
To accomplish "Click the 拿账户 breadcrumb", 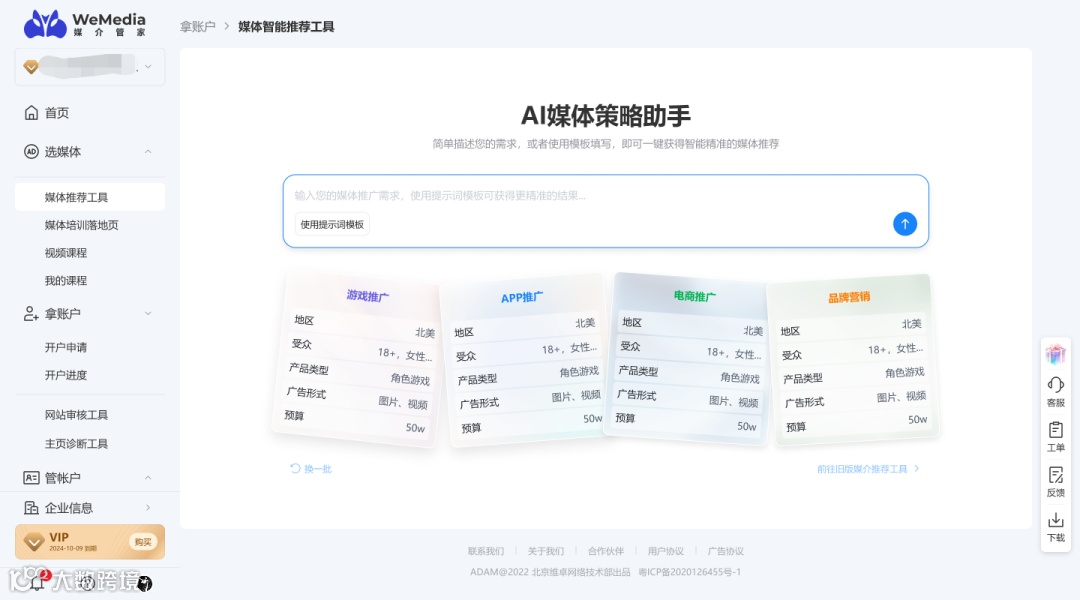I will click(197, 26).
